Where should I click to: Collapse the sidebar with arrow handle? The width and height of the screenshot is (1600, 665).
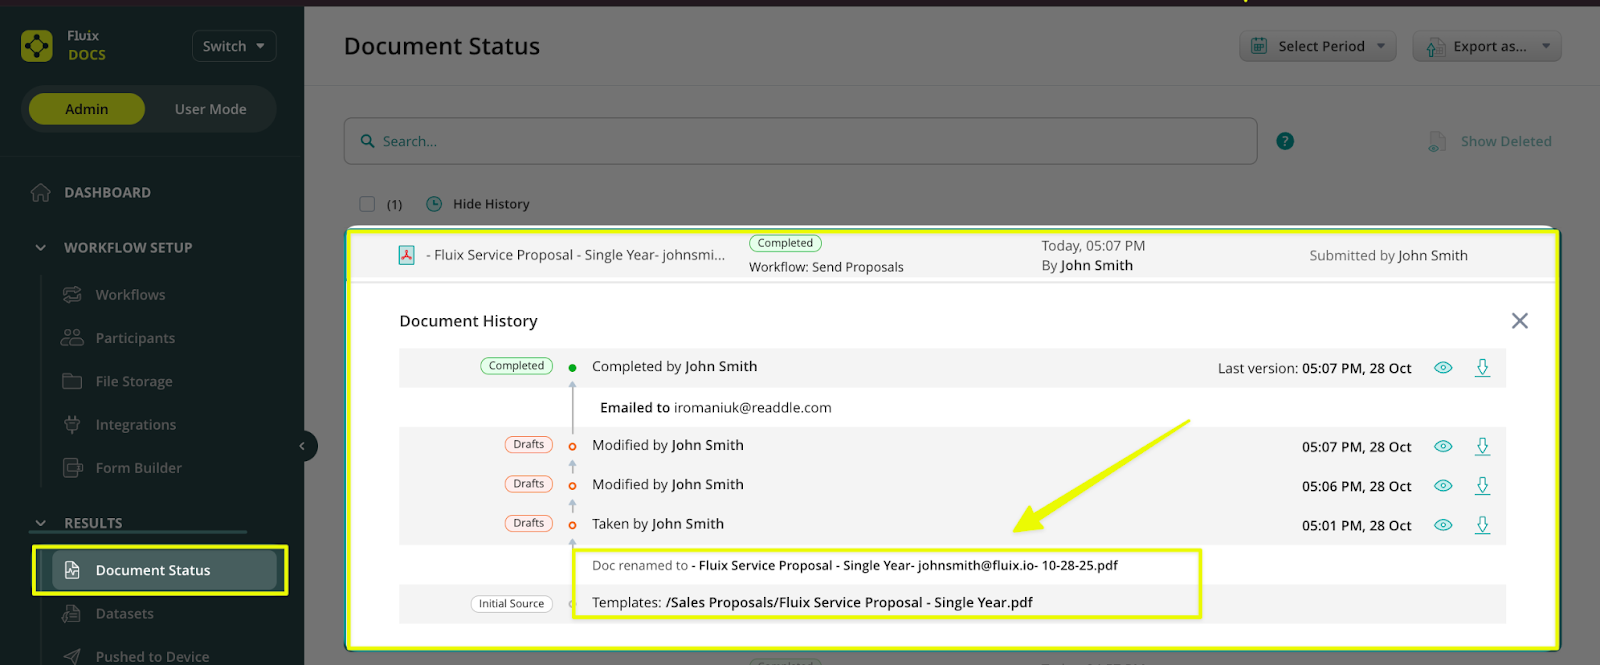tap(302, 446)
